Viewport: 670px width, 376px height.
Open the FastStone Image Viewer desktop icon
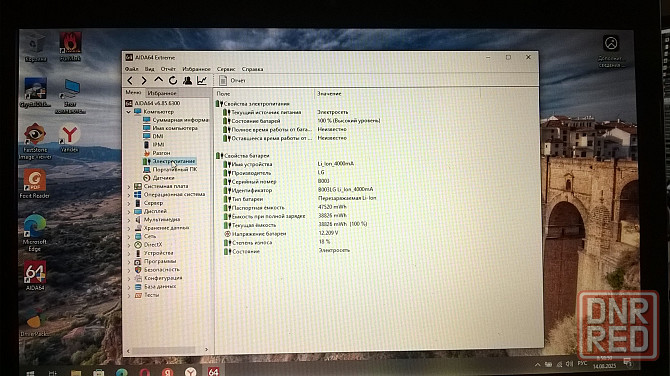point(35,141)
